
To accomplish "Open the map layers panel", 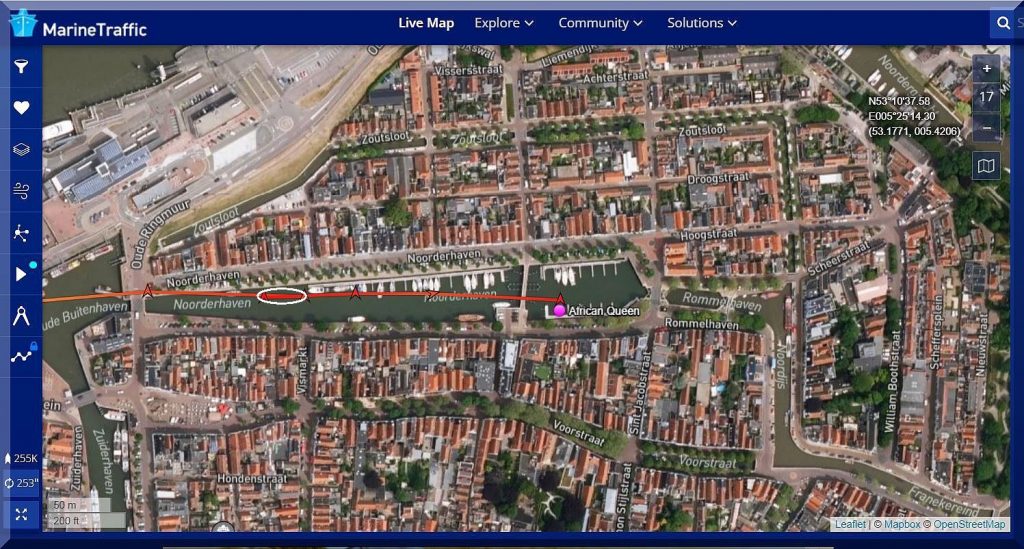I will pyautogui.click(x=21, y=150).
